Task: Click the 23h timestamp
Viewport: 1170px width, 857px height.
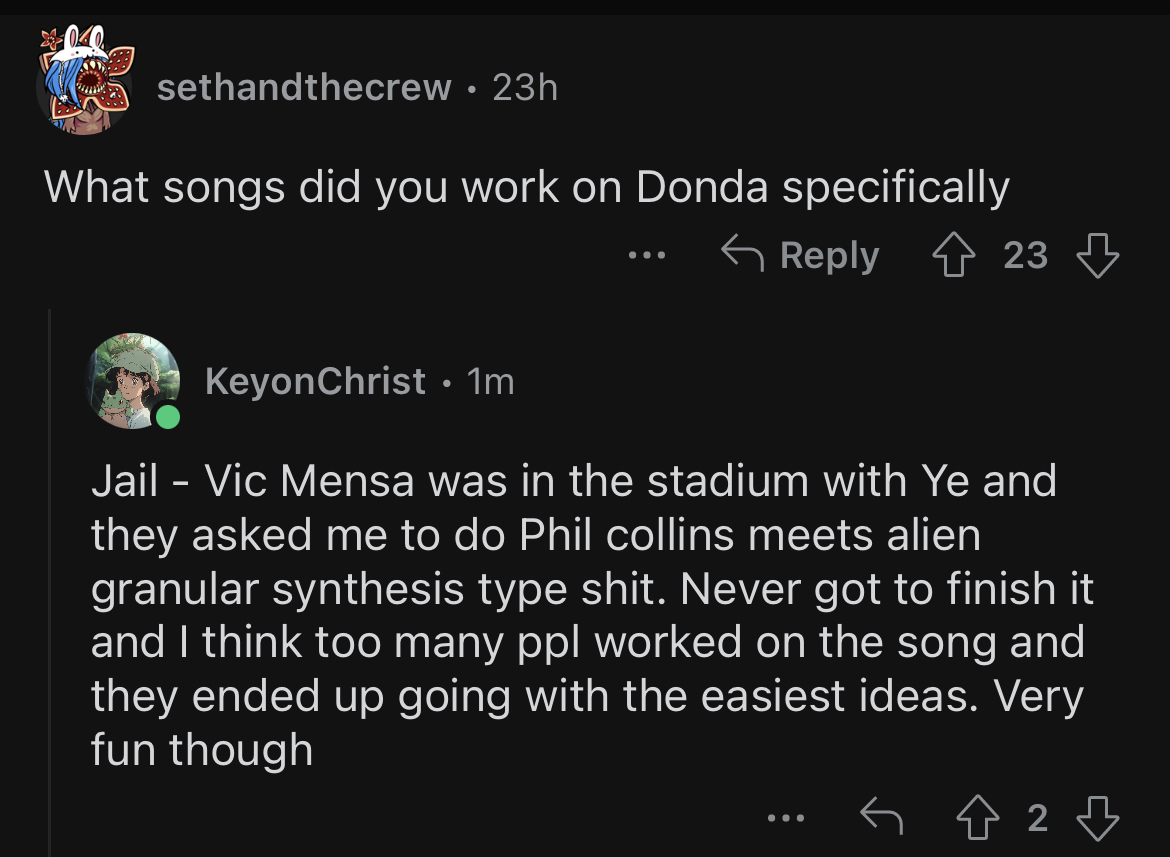Action: point(525,88)
